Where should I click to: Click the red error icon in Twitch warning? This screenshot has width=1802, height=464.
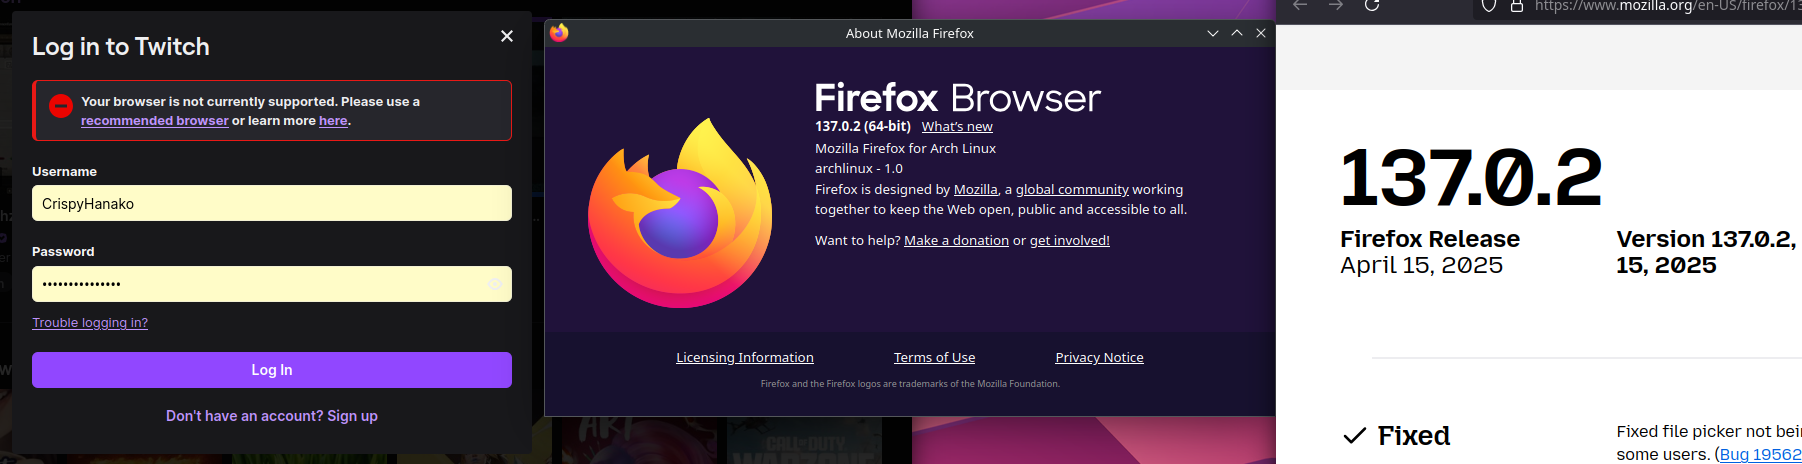pyautogui.click(x=61, y=106)
